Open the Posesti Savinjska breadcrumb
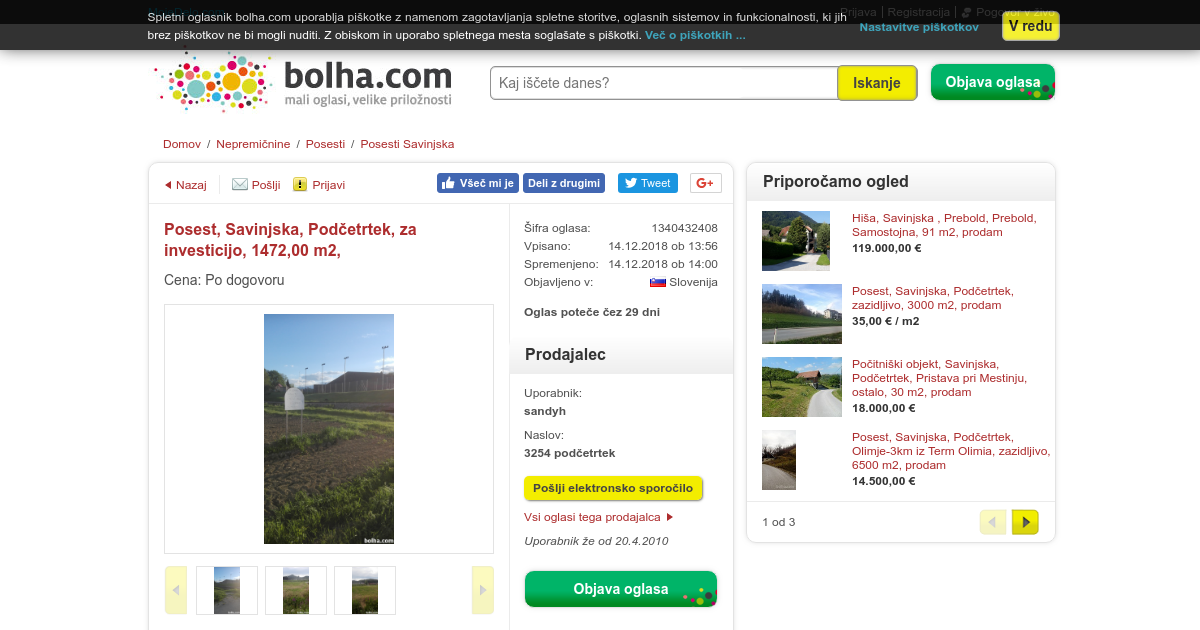This screenshot has height=630, width=1200. click(x=407, y=144)
